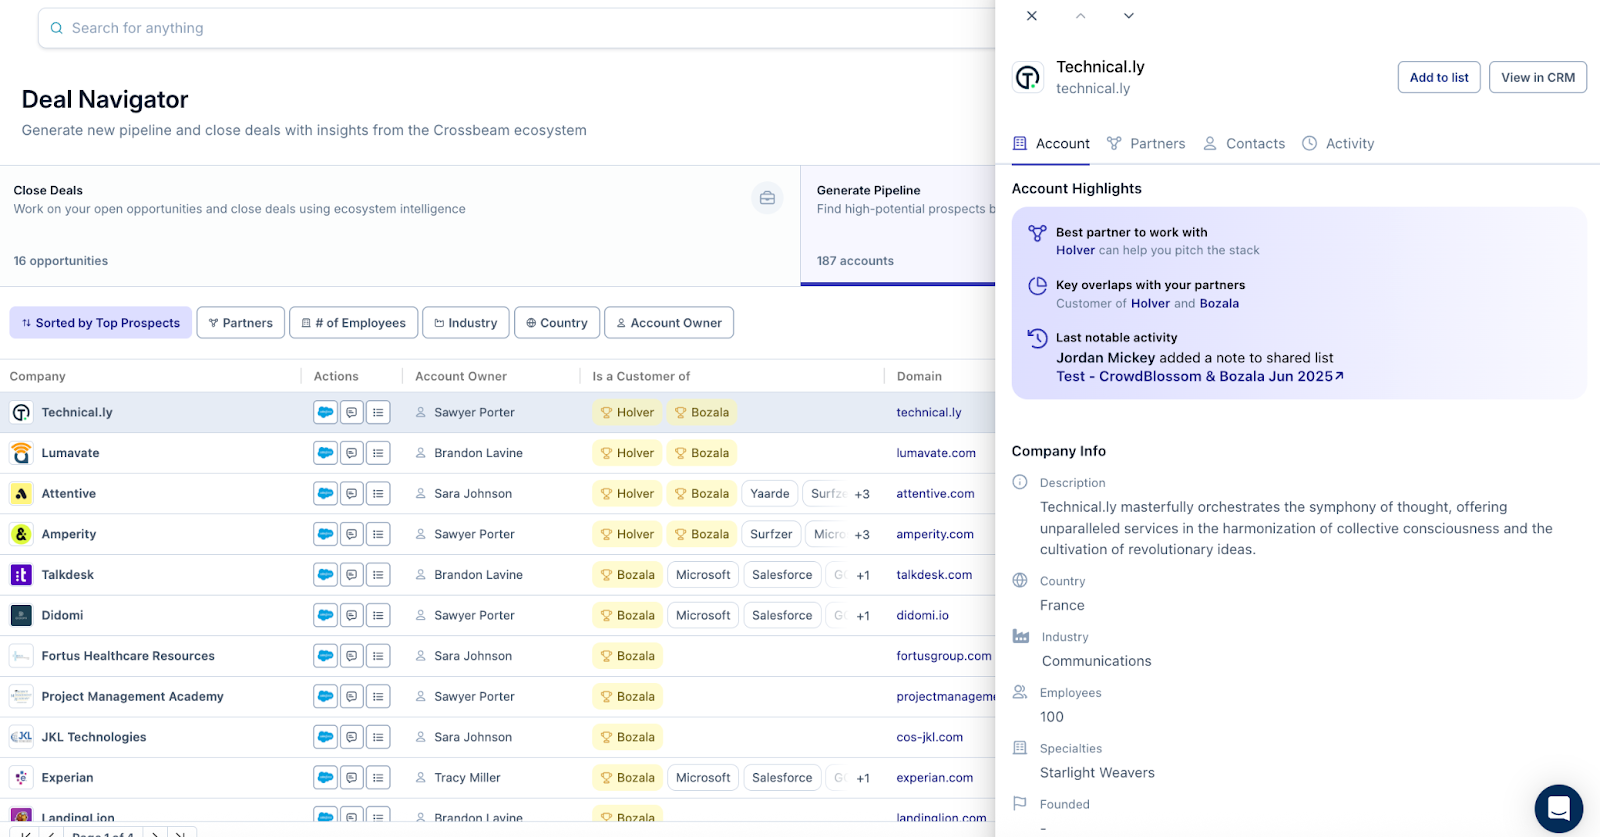Click Attentive company logo
Image resolution: width=1600 pixels, height=837 pixels.
21,494
